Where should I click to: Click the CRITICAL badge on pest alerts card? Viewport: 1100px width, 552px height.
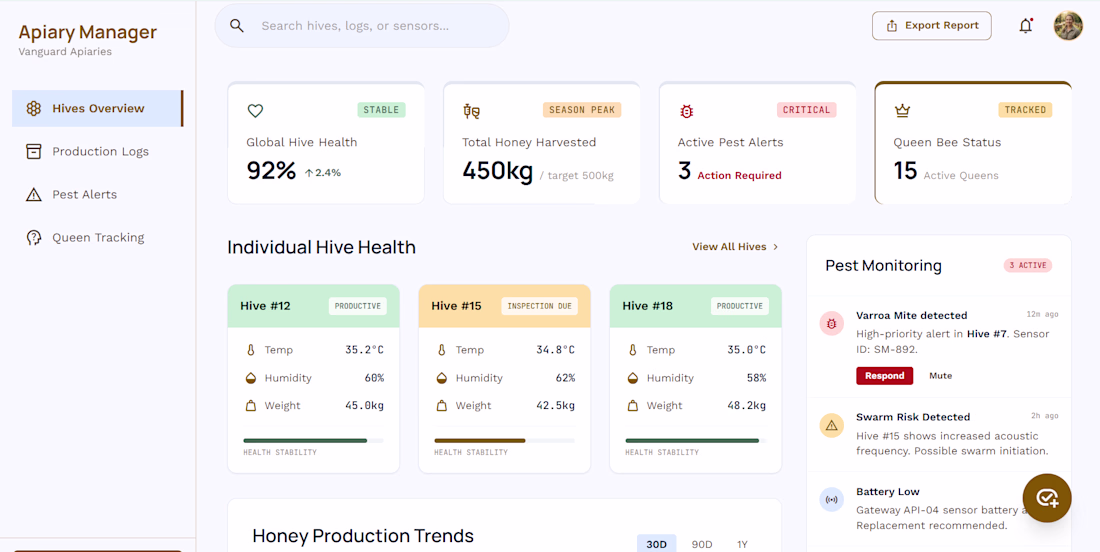[807, 110]
